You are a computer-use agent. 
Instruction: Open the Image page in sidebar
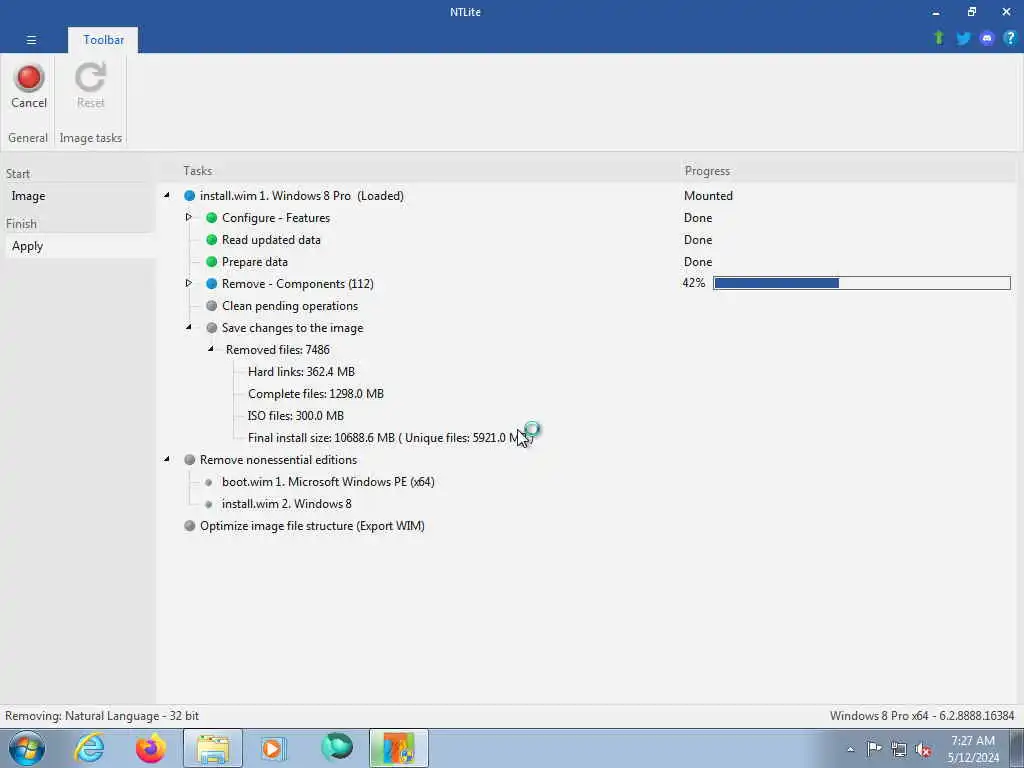(28, 196)
